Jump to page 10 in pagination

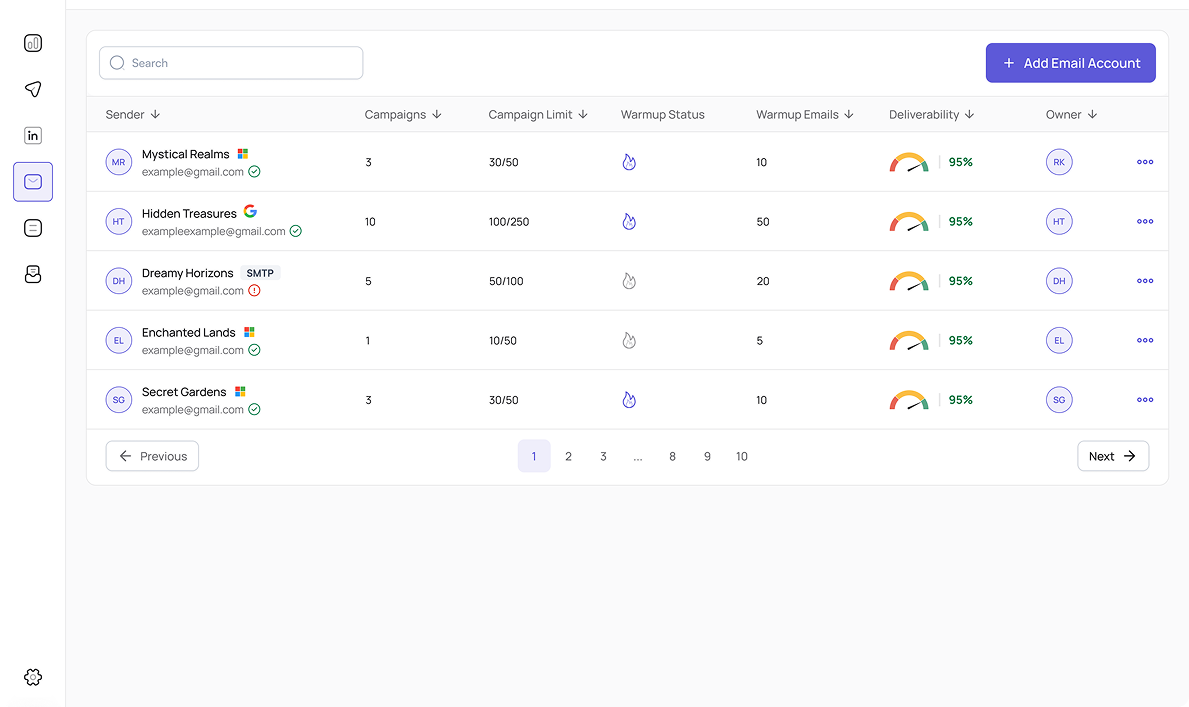pyautogui.click(x=742, y=456)
